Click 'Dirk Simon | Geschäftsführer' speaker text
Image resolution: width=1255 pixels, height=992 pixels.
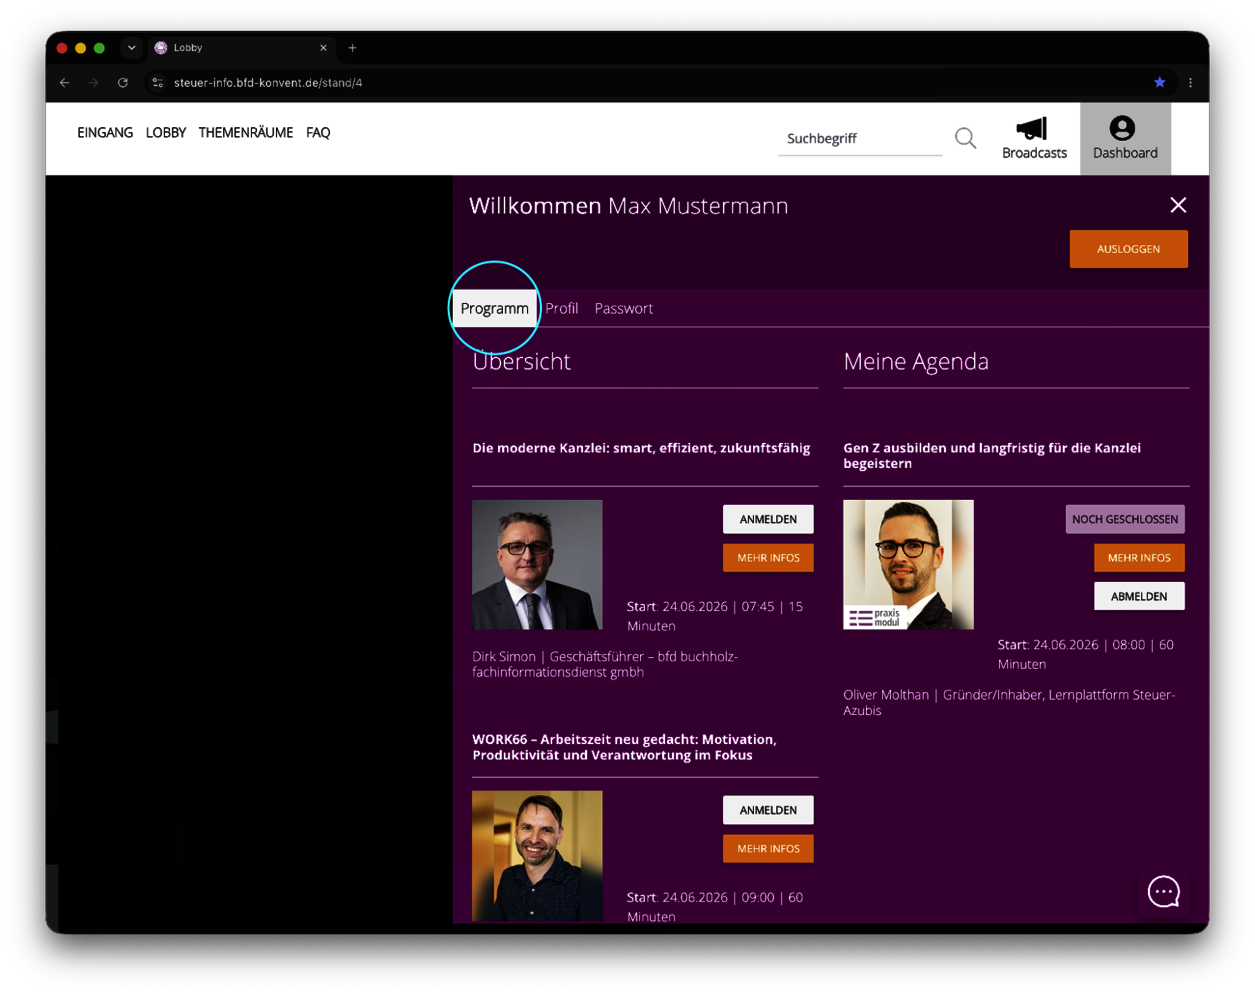605,664
